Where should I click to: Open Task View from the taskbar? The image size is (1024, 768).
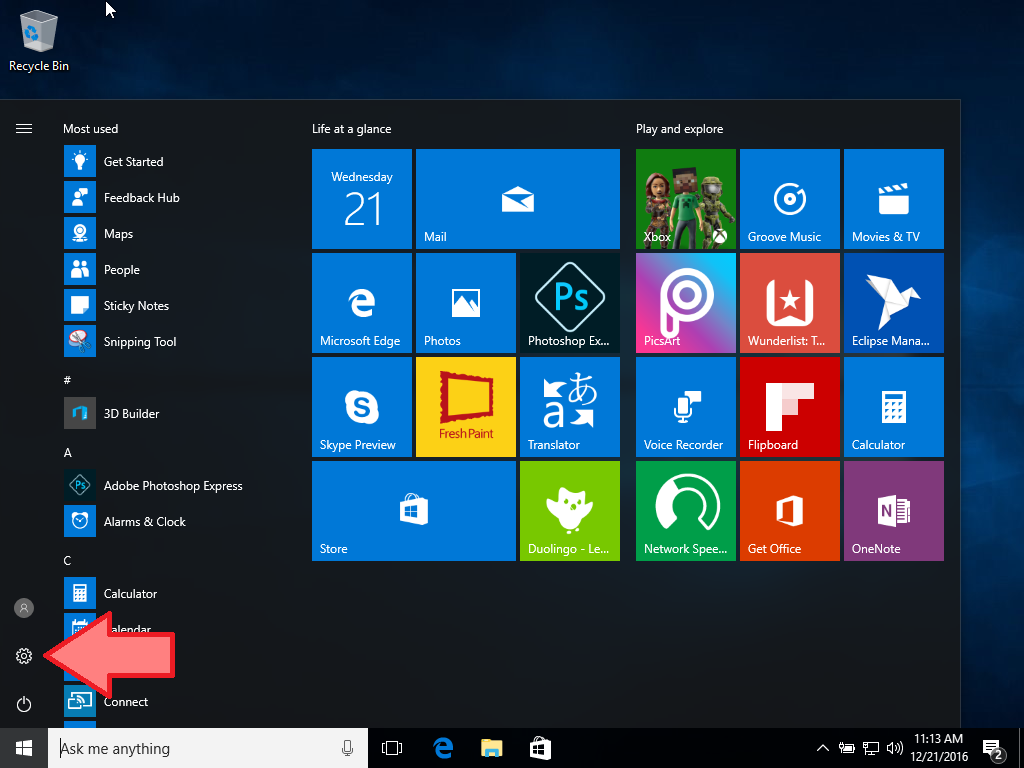[392, 748]
